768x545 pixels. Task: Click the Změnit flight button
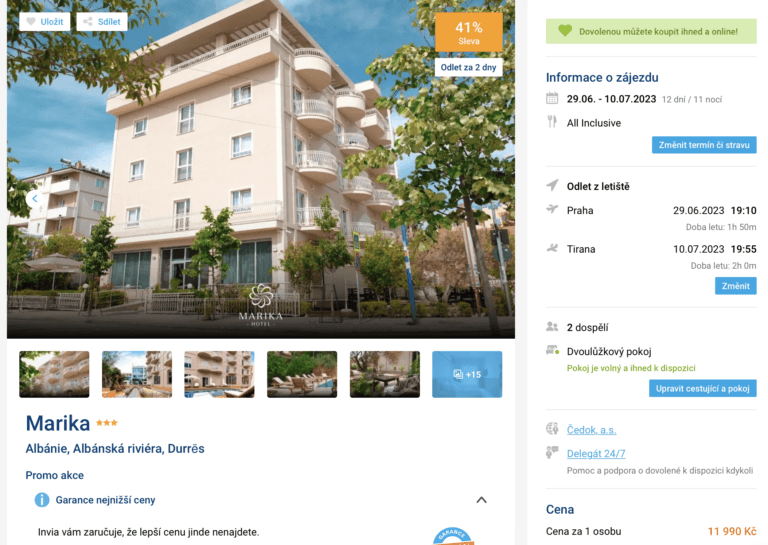click(735, 286)
